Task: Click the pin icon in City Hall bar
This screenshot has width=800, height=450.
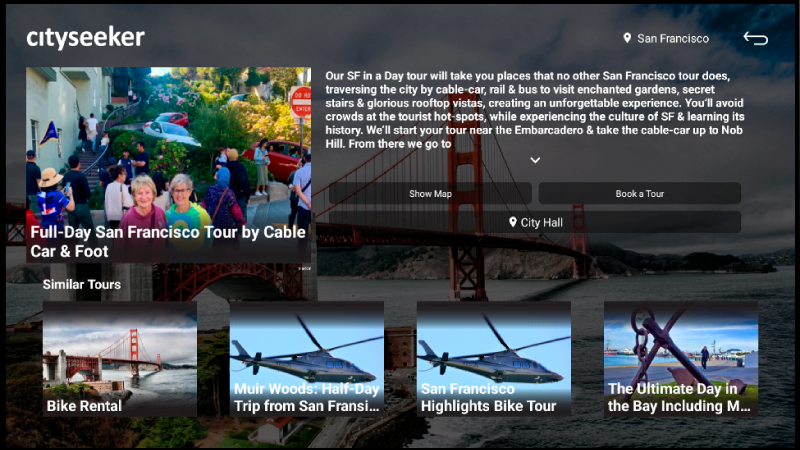Action: [513, 222]
